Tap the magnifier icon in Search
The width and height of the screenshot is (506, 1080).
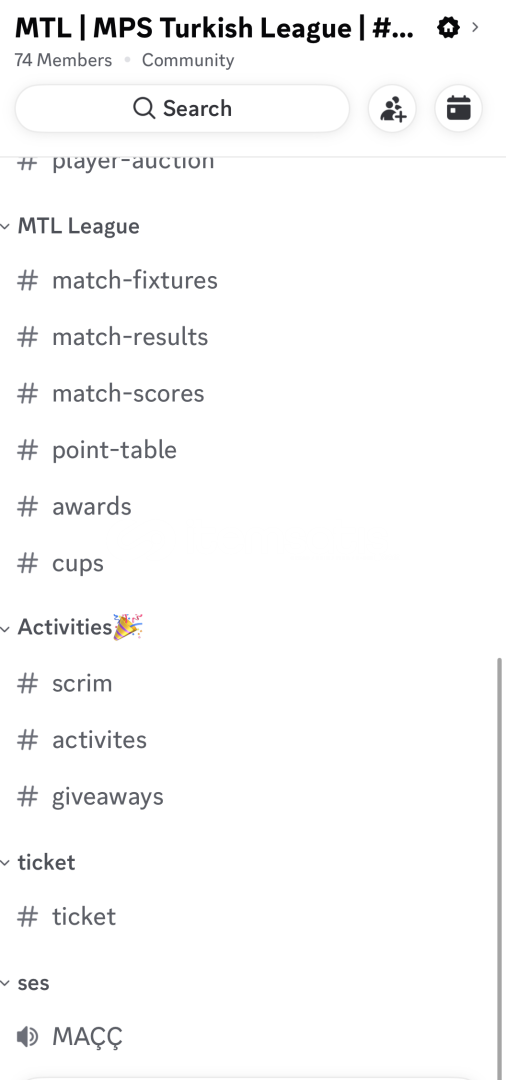tap(144, 108)
